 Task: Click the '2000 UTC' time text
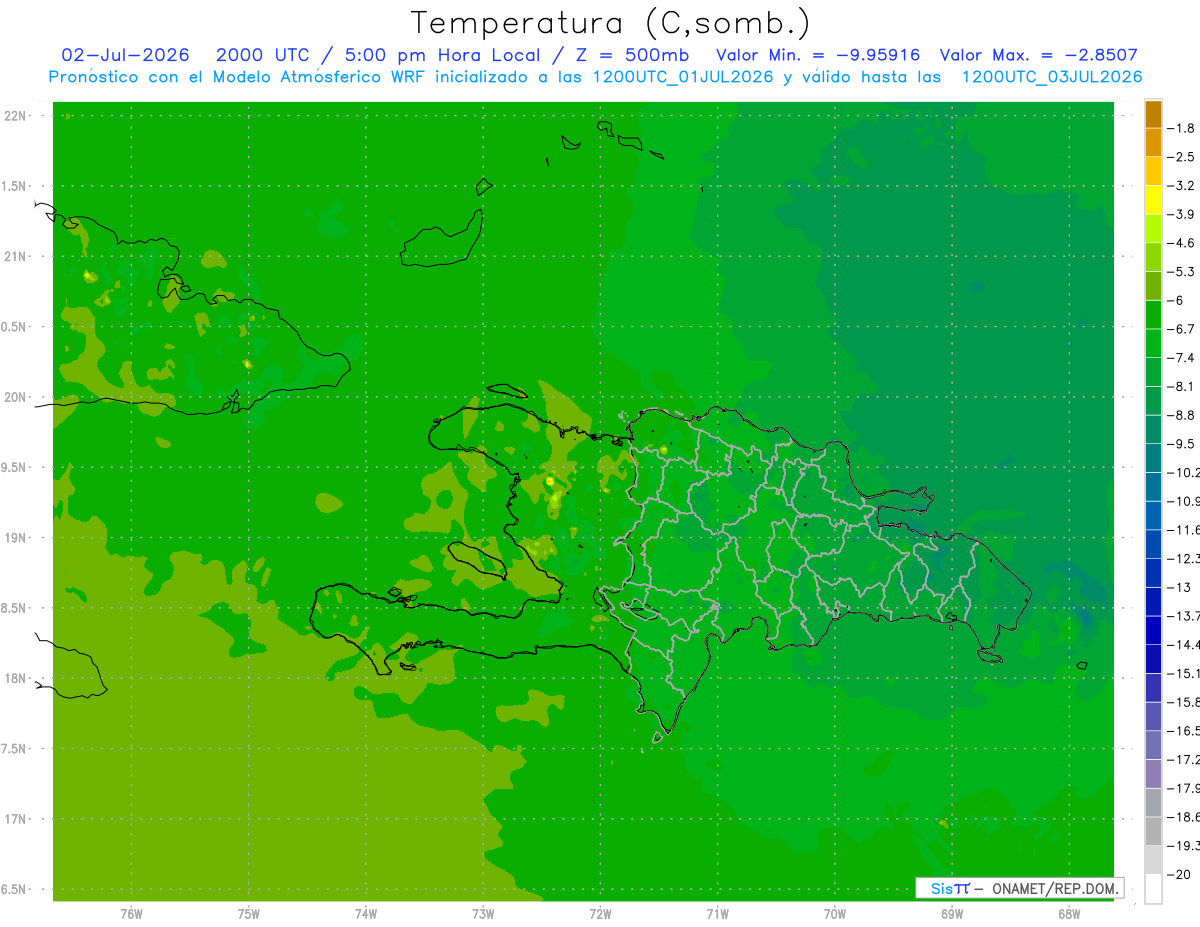pos(262,55)
